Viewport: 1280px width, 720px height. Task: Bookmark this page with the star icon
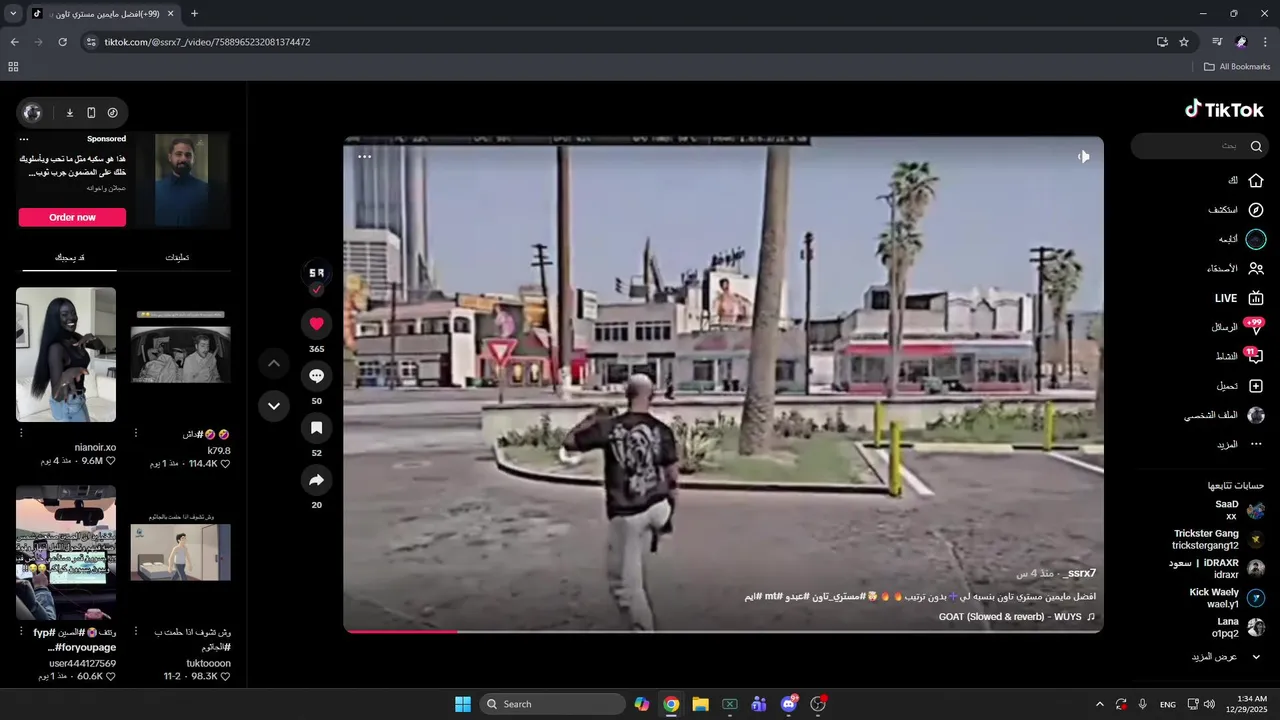(x=1184, y=42)
